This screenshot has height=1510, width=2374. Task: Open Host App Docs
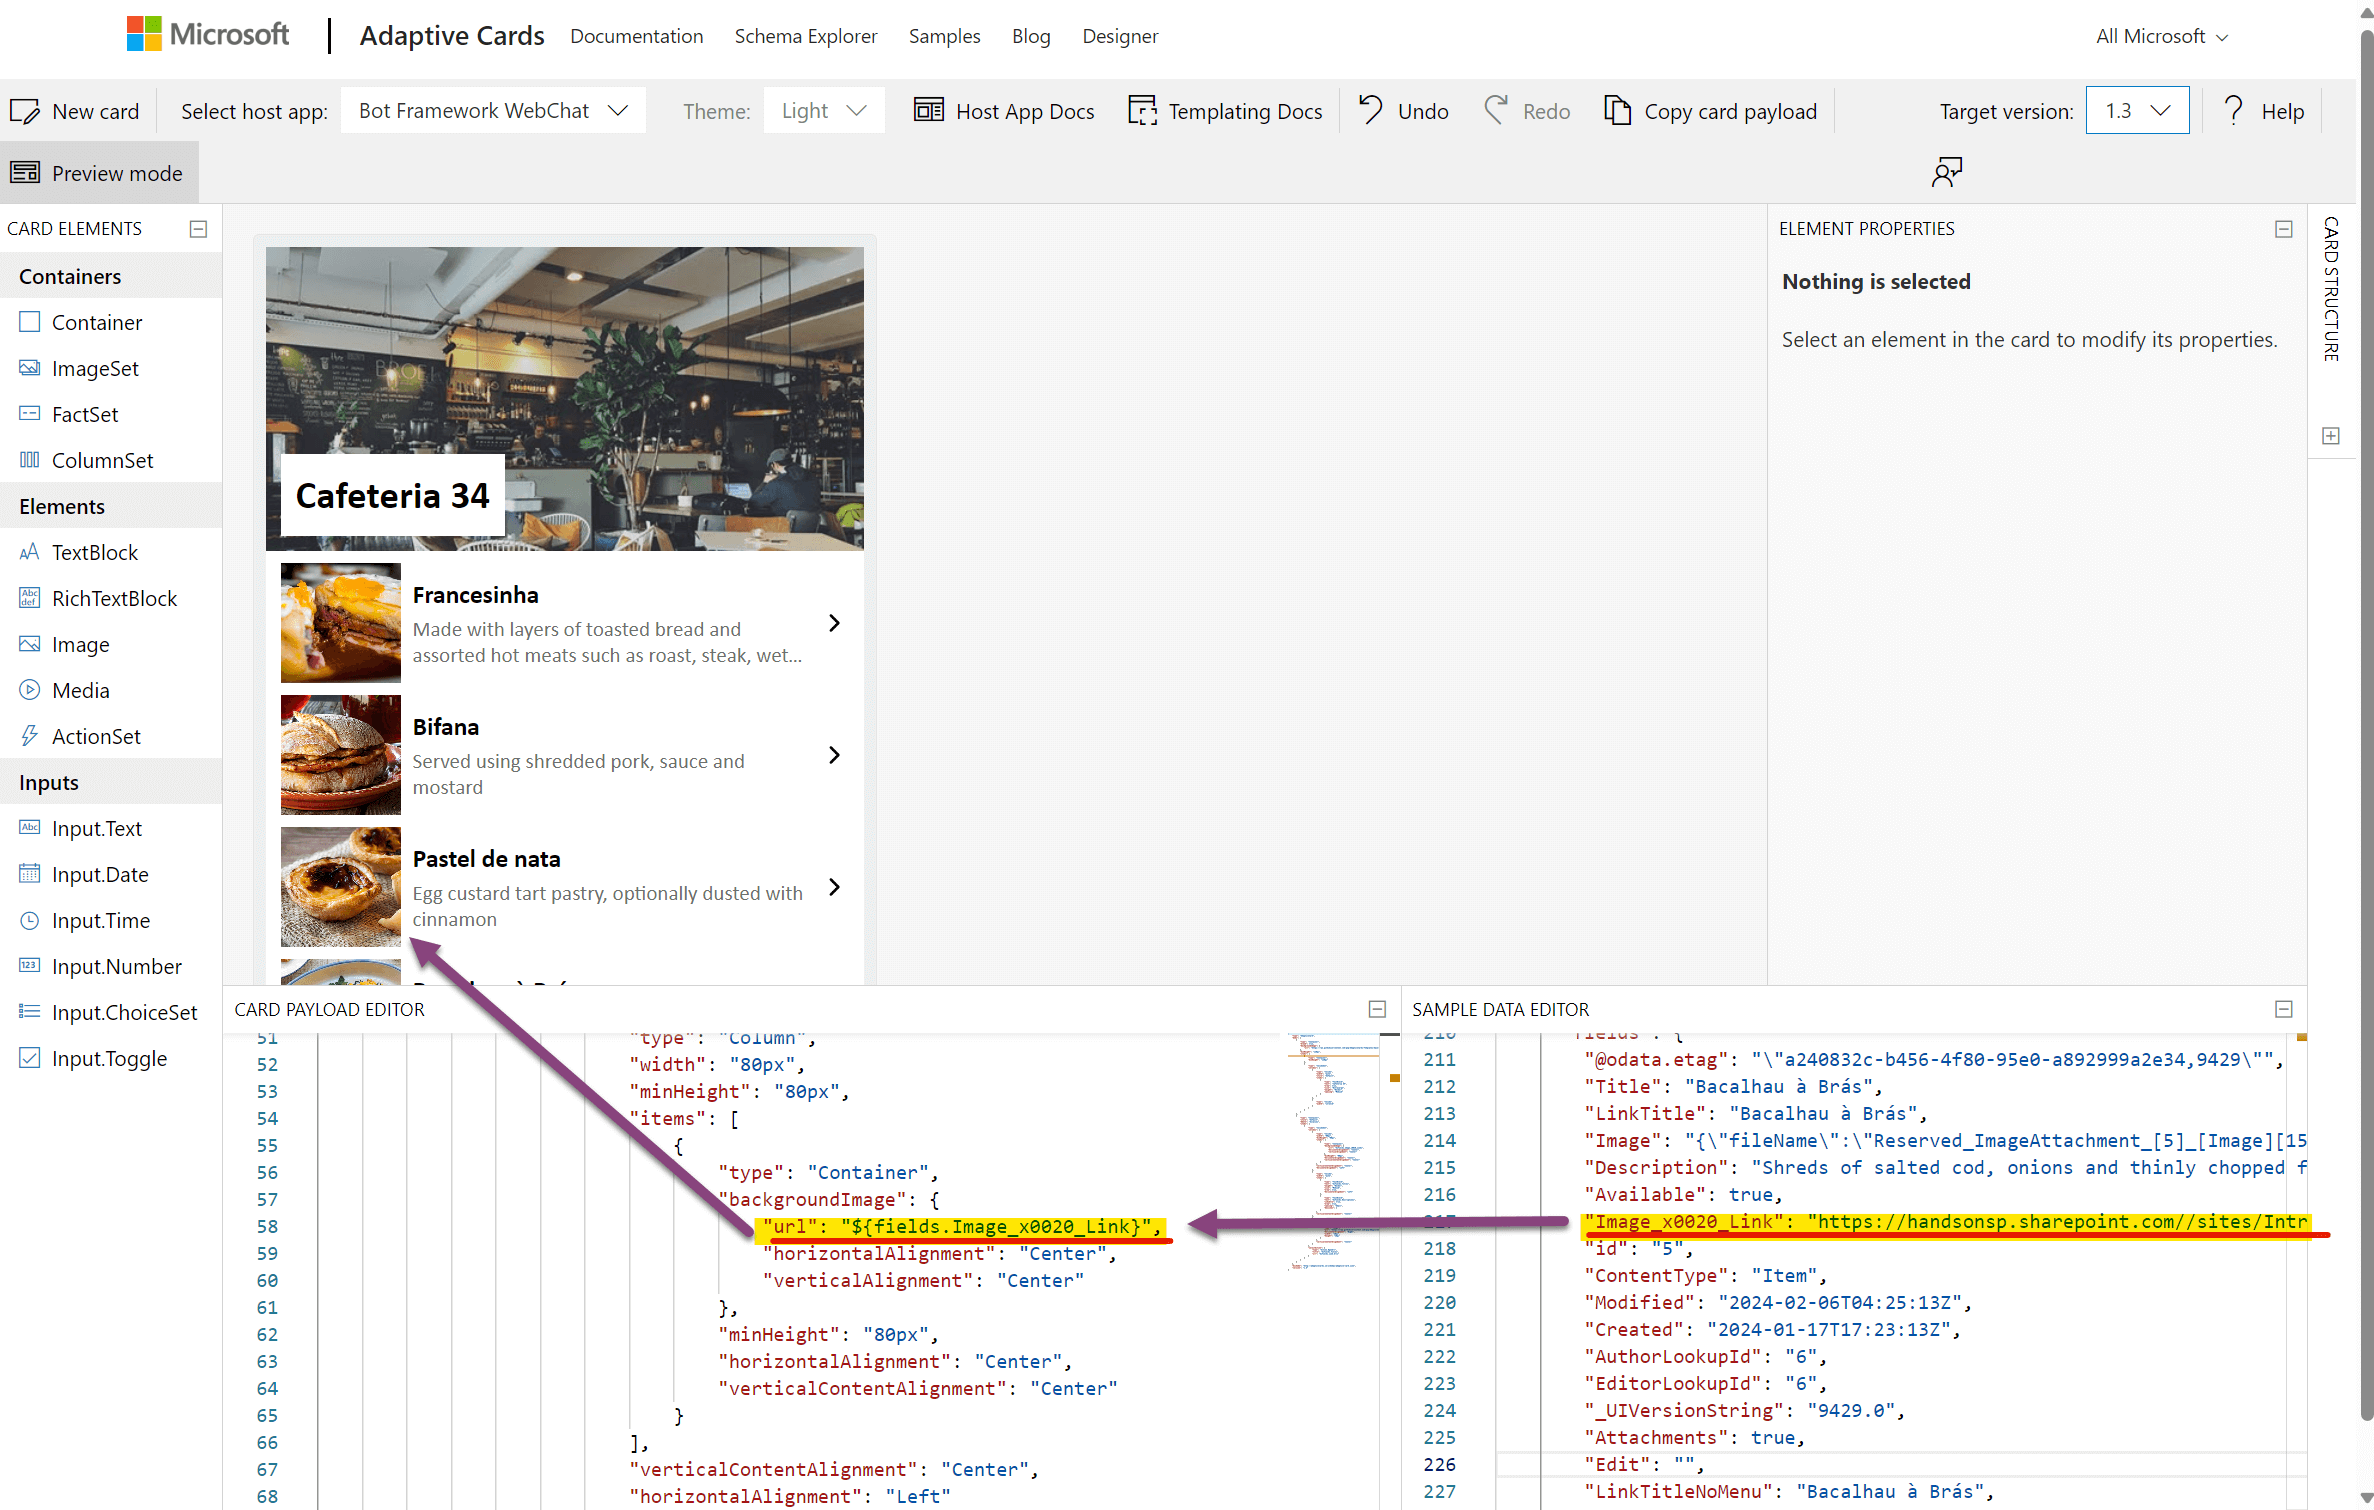pyautogui.click(x=1004, y=111)
